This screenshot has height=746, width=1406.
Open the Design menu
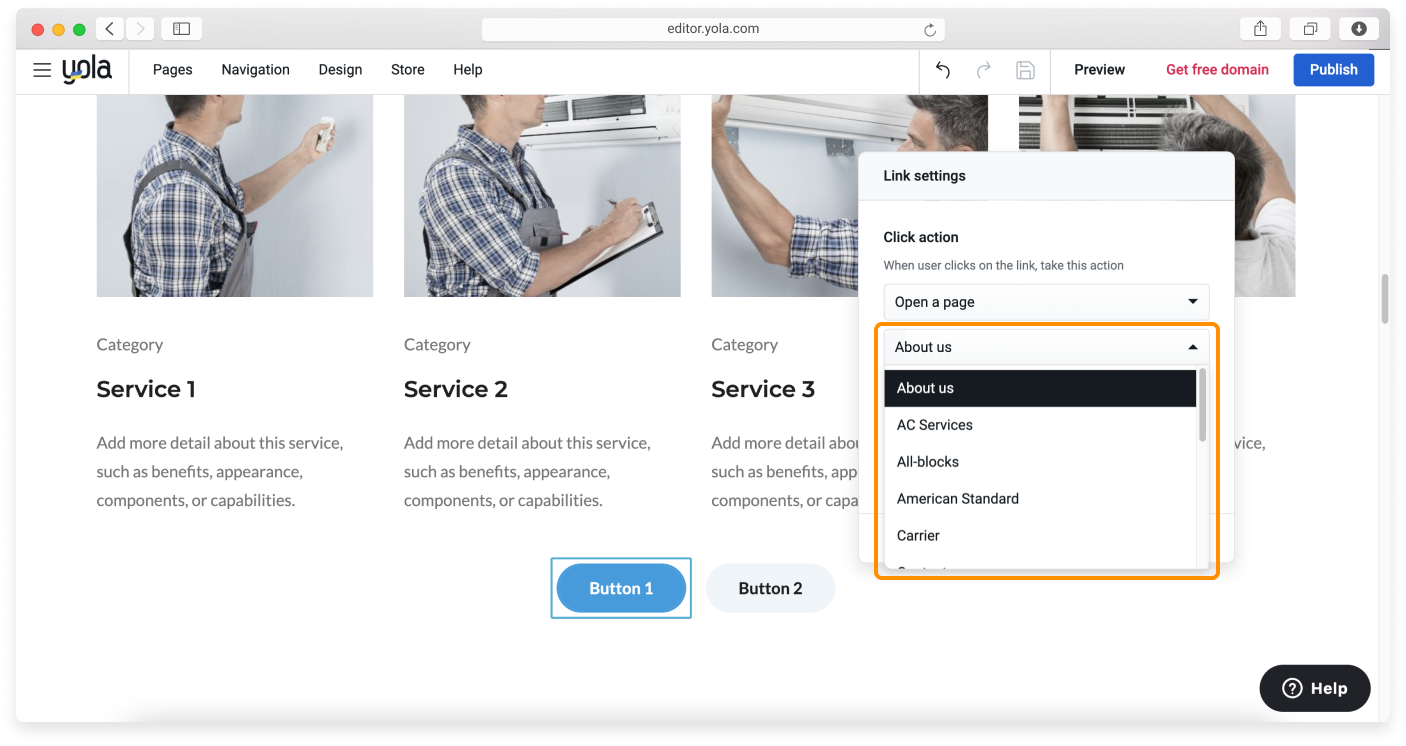click(x=340, y=70)
